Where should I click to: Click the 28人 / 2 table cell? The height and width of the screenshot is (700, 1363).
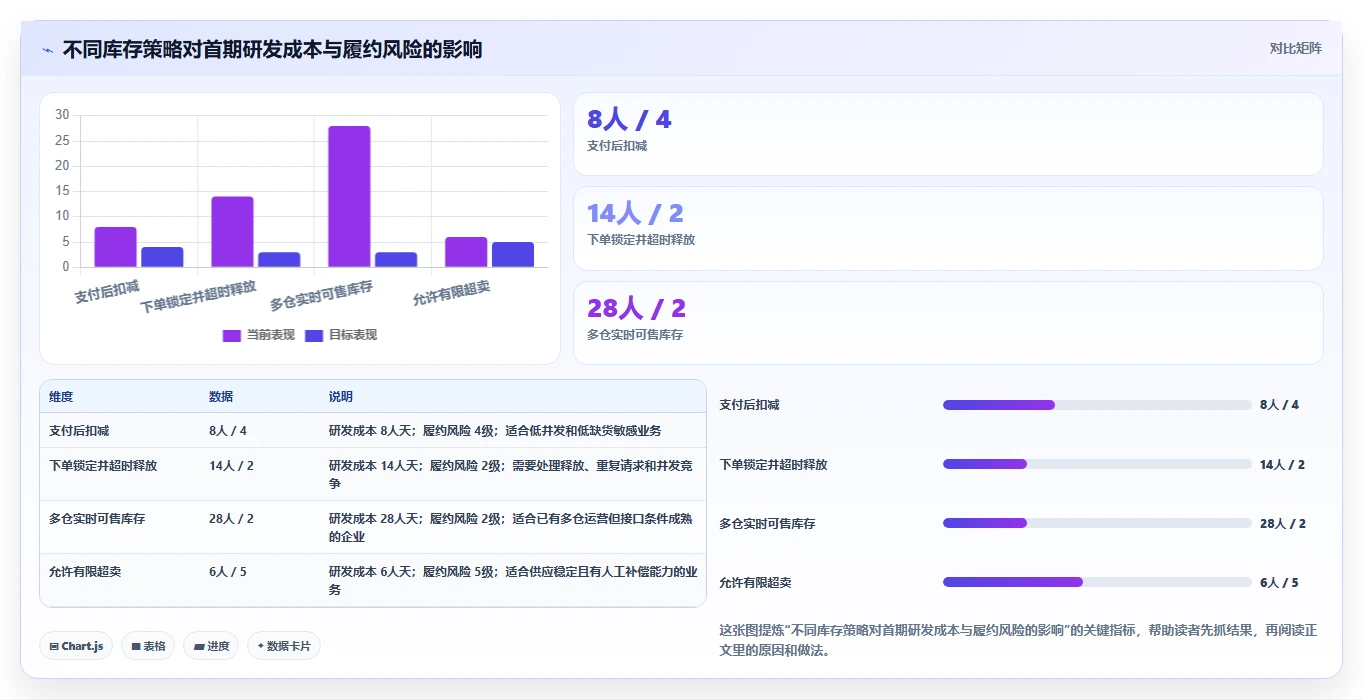[231, 519]
